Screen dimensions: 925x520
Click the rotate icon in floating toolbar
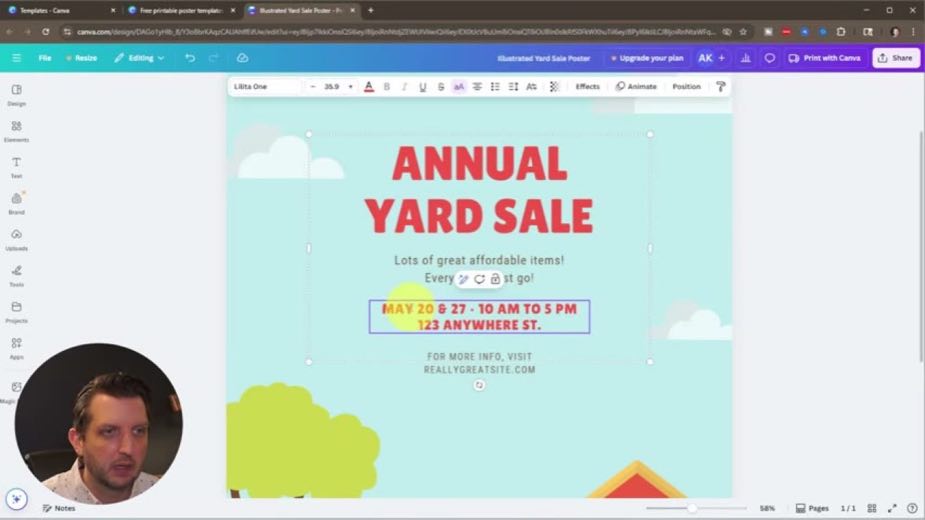pos(480,279)
